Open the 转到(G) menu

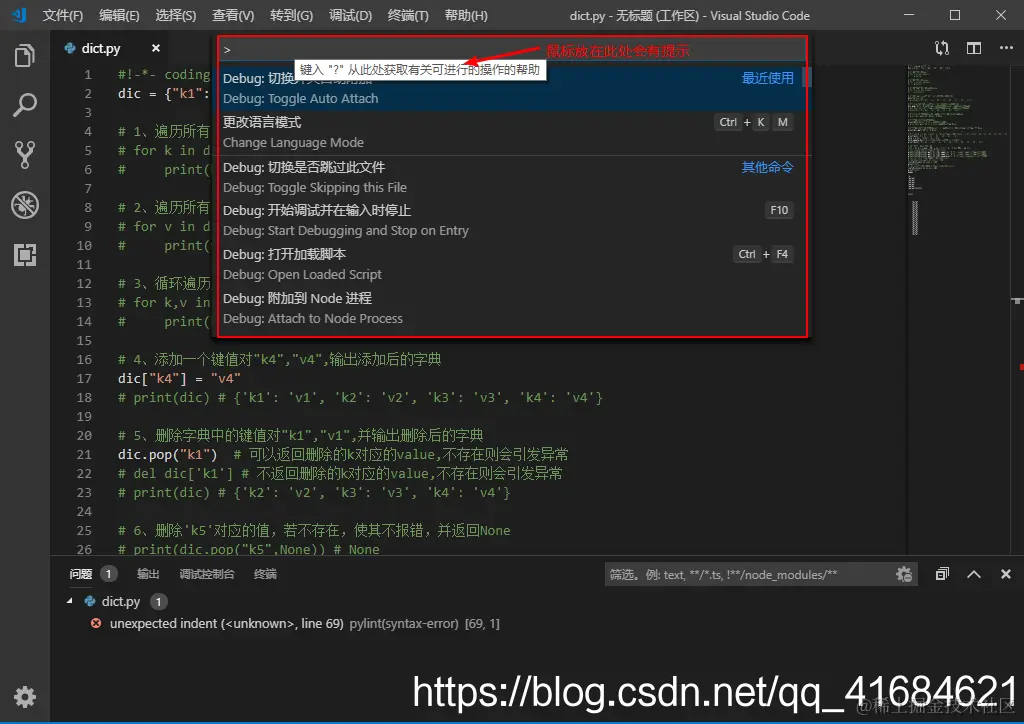coord(291,16)
